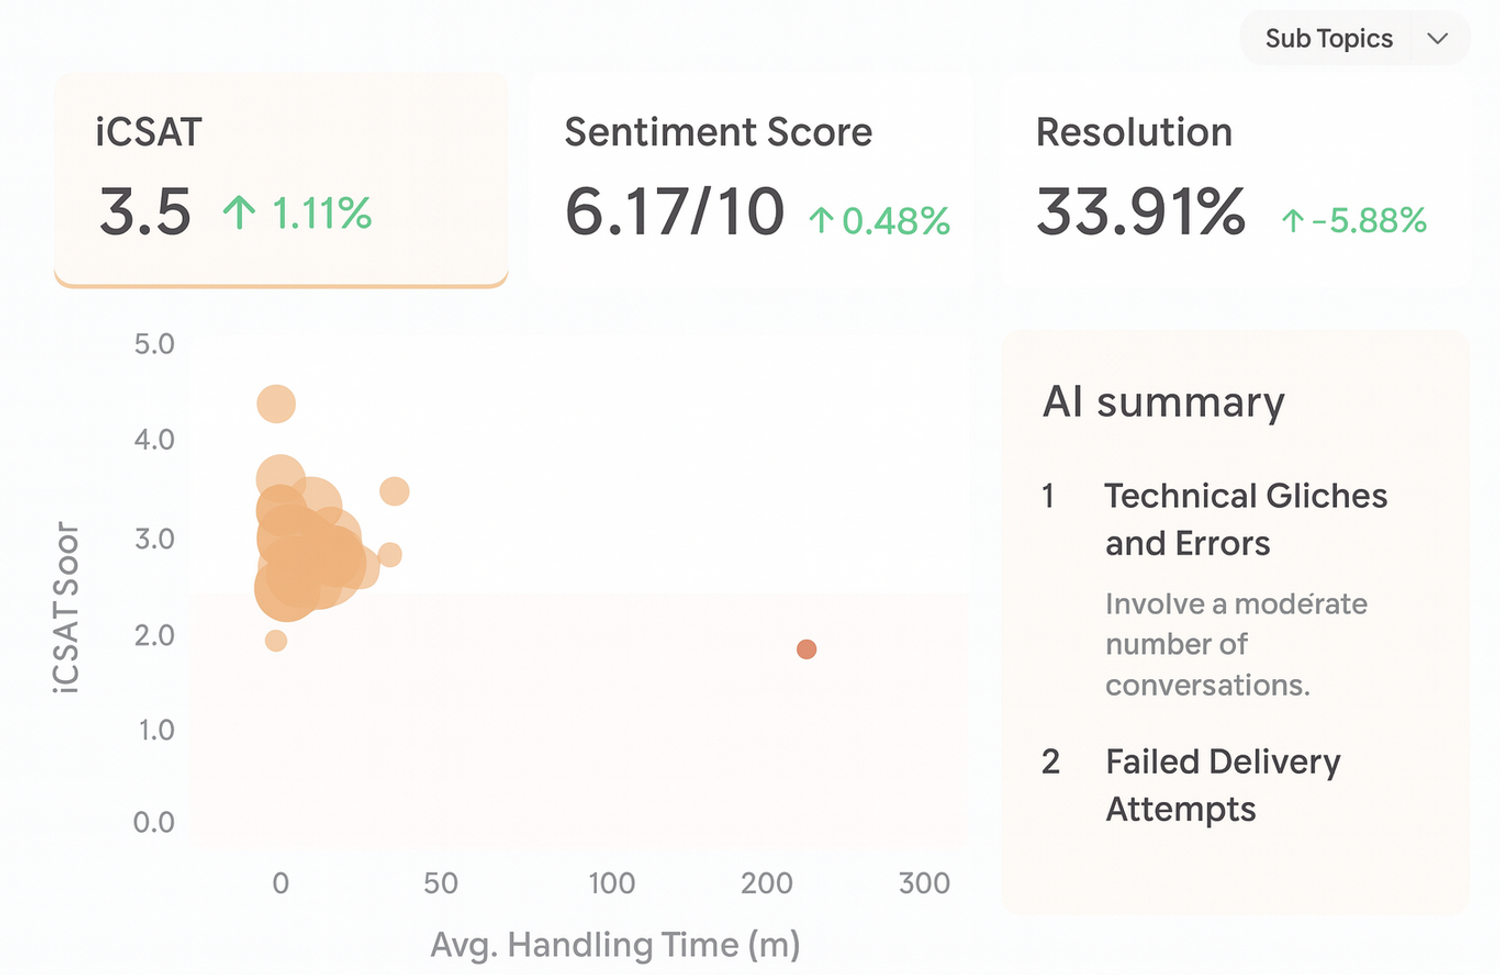Click the -5.88% resolution change value
This screenshot has width=1500, height=975.
[x=1368, y=220]
